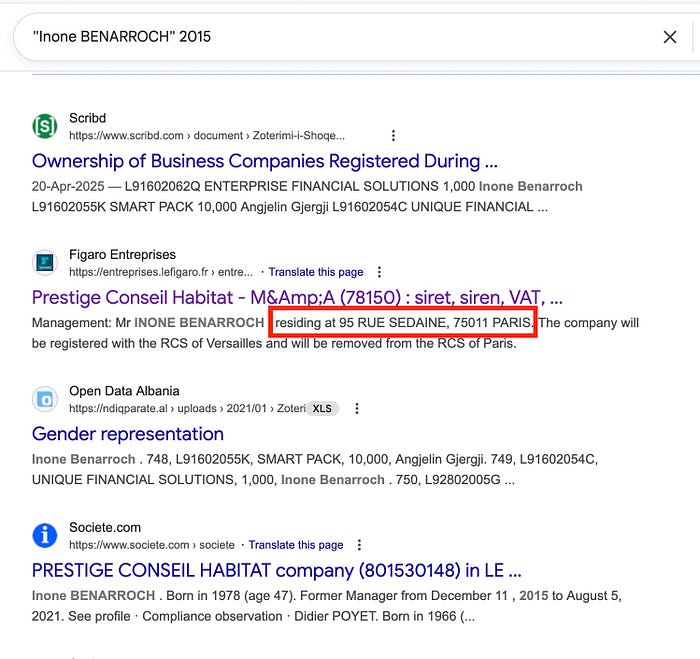This screenshot has height=659, width=700.
Task: Open the "Gender representation" result
Action: [128, 434]
